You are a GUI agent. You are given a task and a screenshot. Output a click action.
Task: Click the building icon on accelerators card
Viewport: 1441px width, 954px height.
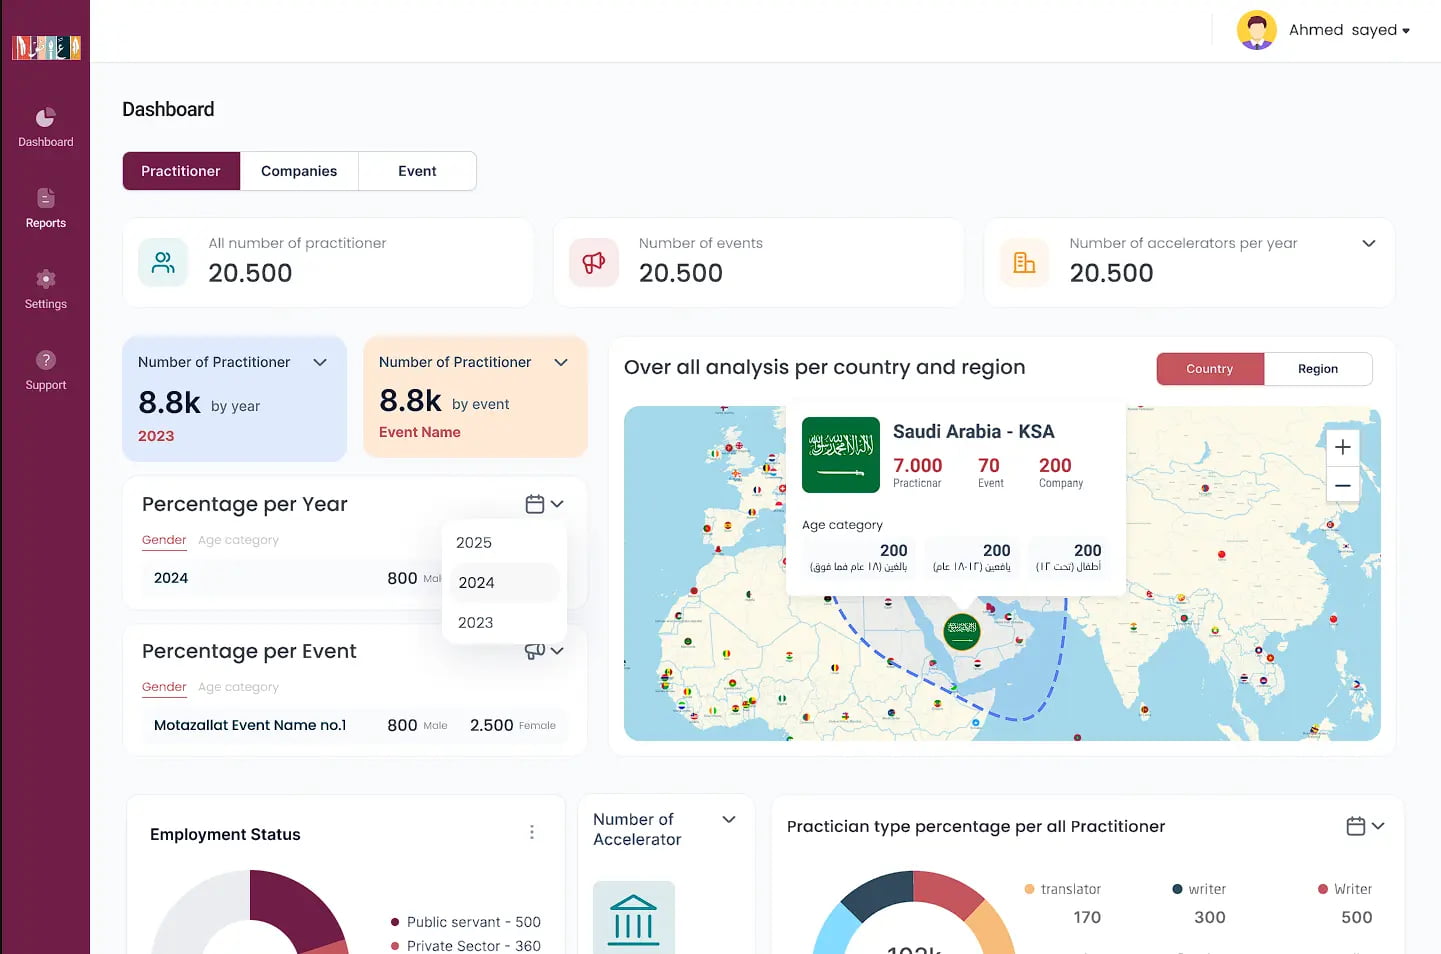(1024, 262)
